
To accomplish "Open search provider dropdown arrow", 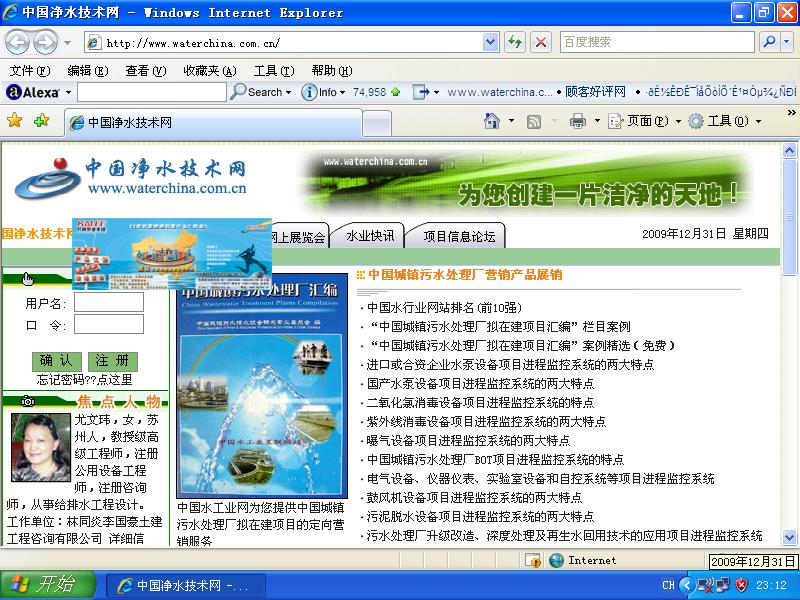I will pyautogui.click(x=786, y=42).
